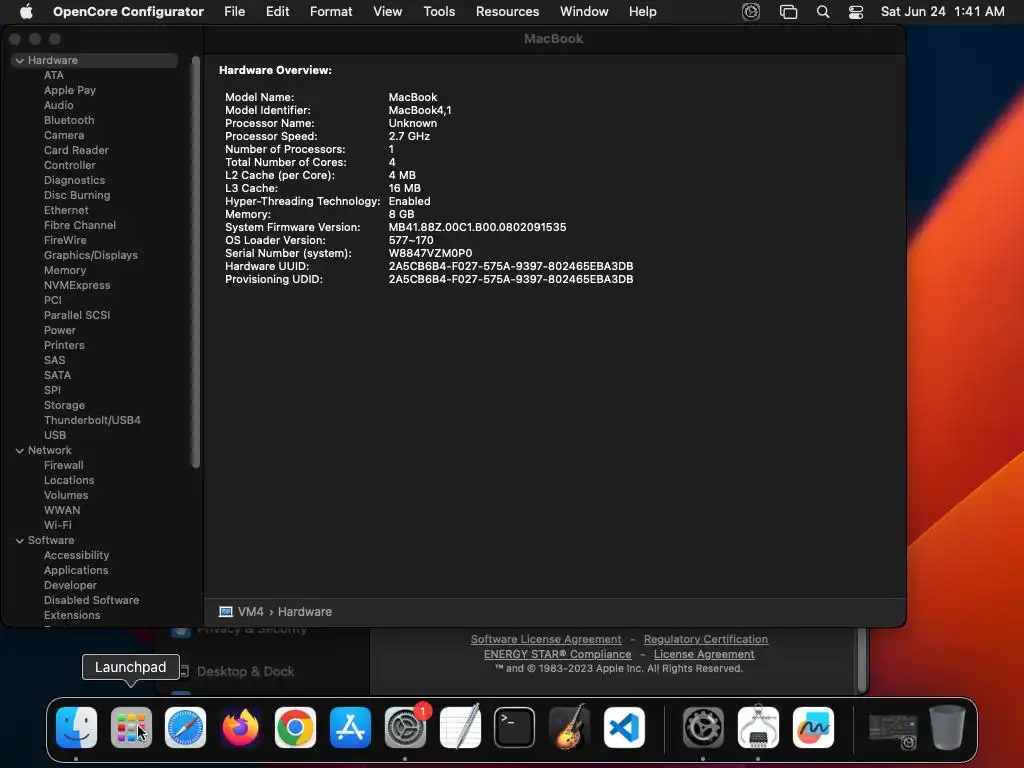Click the License Agreement link

pyautogui.click(x=704, y=654)
